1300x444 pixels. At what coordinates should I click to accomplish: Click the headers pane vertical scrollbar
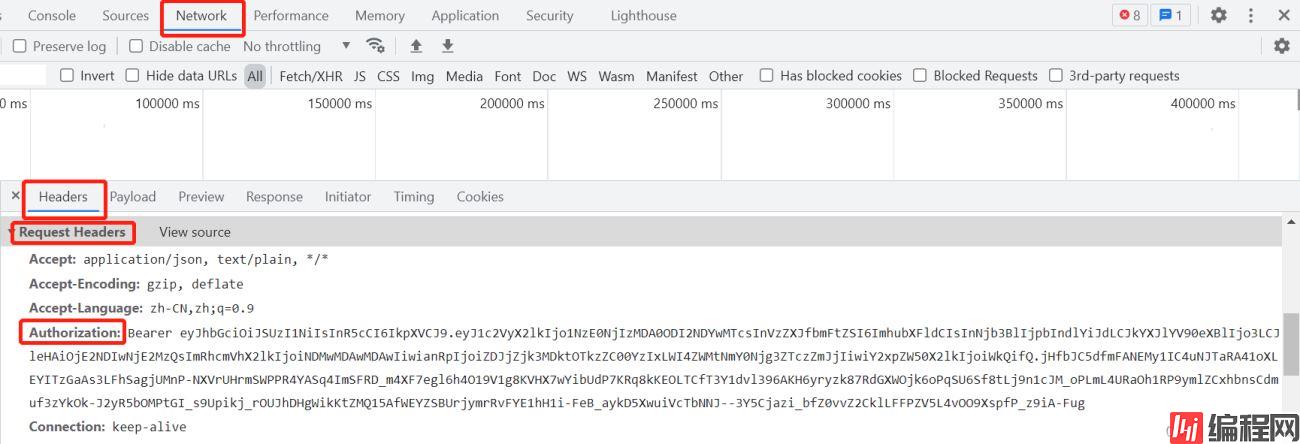1292,340
